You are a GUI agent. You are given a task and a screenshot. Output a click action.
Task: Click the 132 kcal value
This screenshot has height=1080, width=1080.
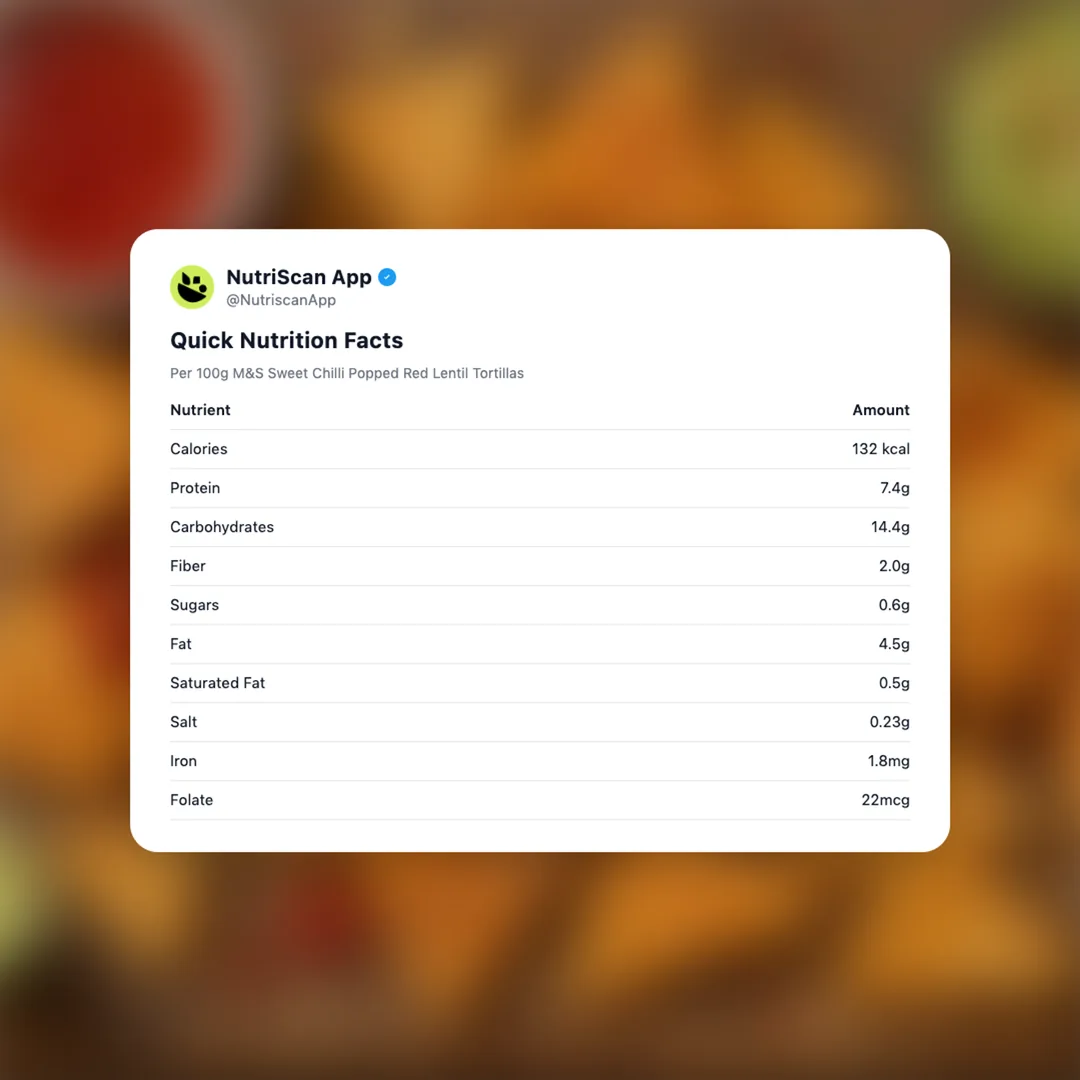tap(881, 449)
